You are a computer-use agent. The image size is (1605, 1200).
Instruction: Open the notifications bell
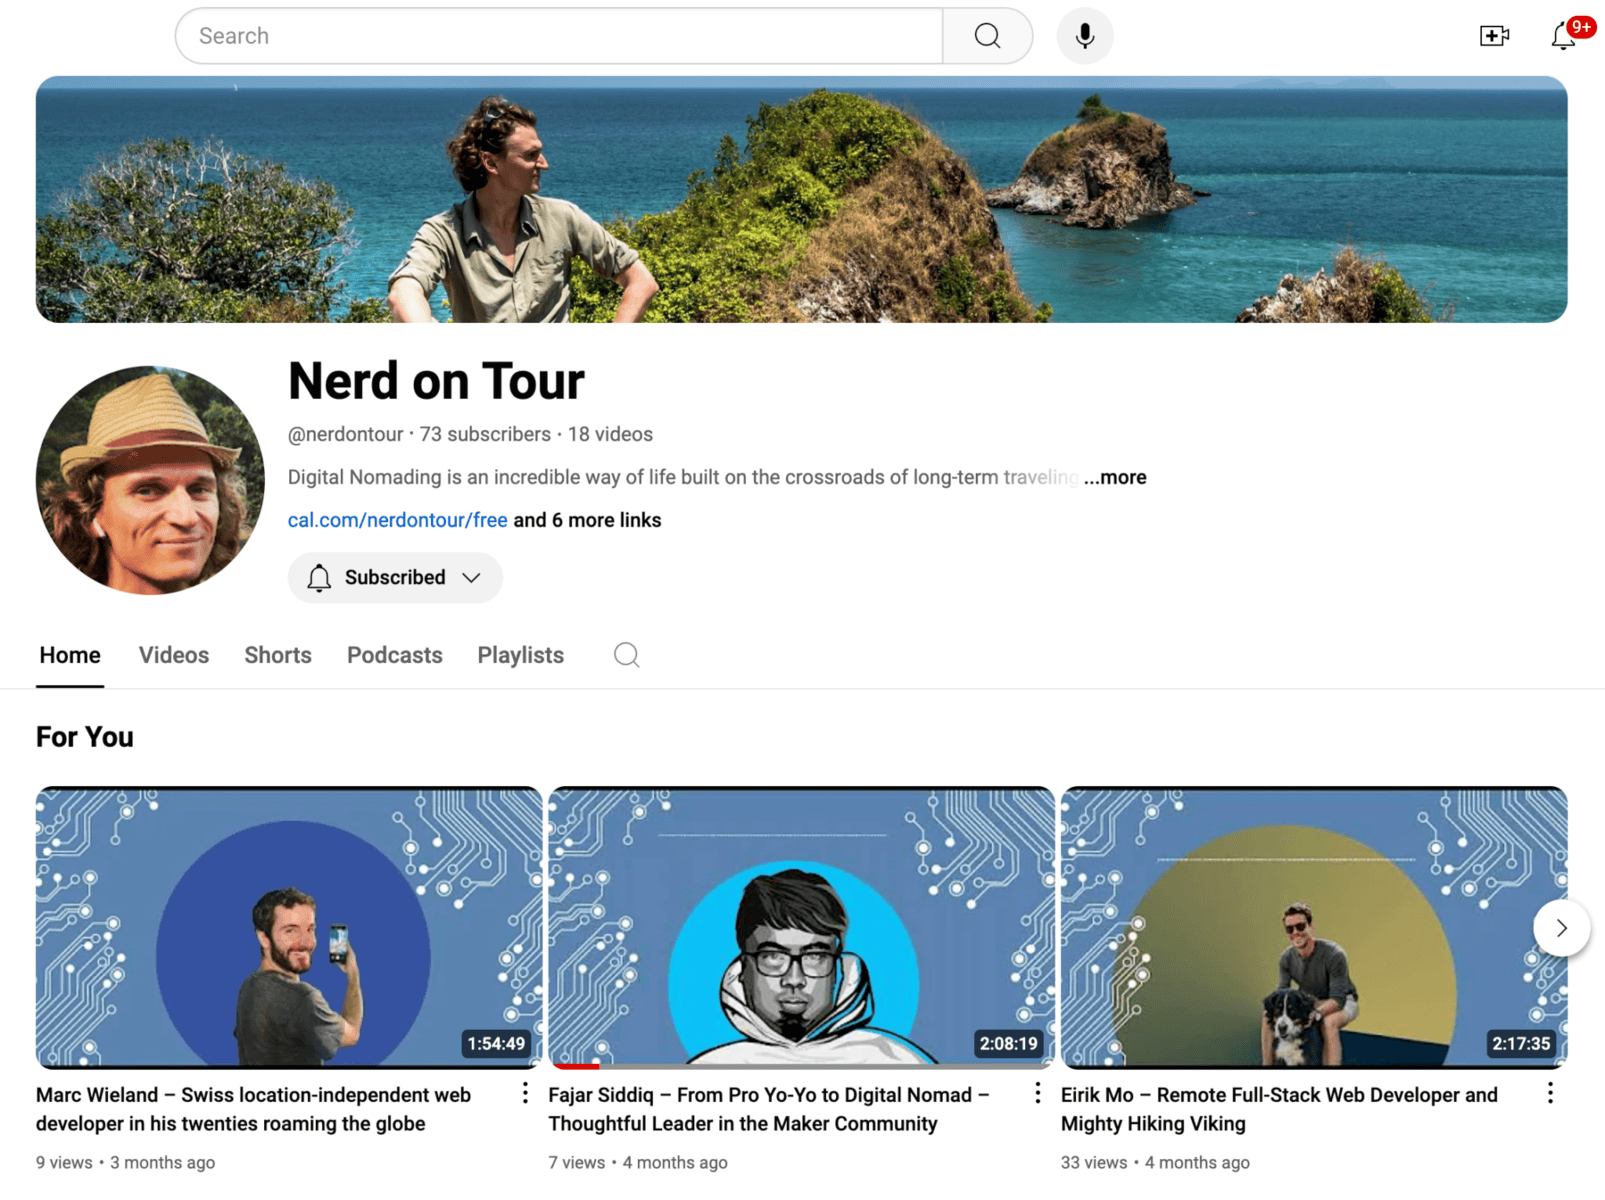1562,38
